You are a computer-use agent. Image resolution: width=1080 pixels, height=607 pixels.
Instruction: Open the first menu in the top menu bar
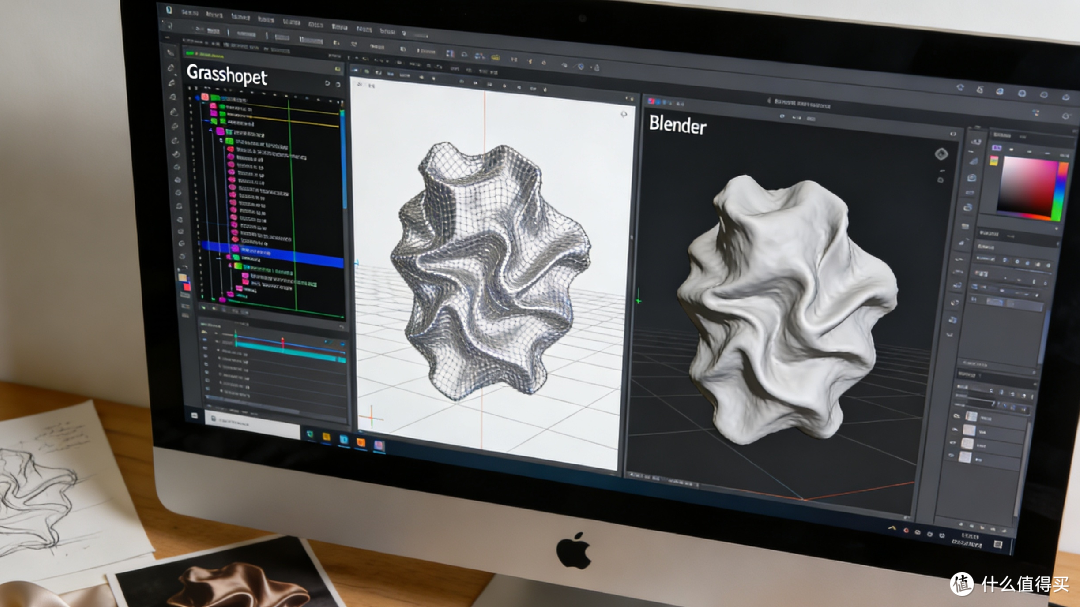[189, 12]
